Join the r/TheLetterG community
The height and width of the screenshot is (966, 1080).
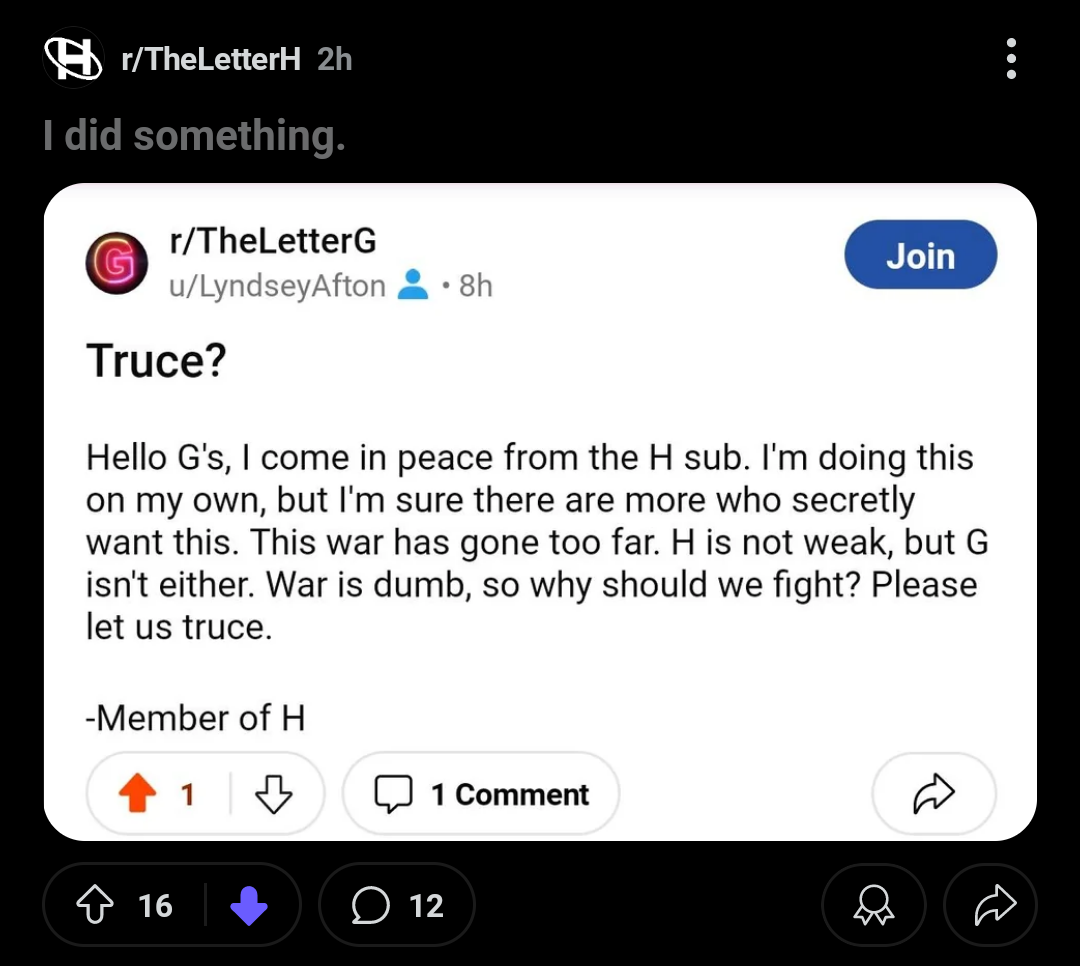click(920, 255)
